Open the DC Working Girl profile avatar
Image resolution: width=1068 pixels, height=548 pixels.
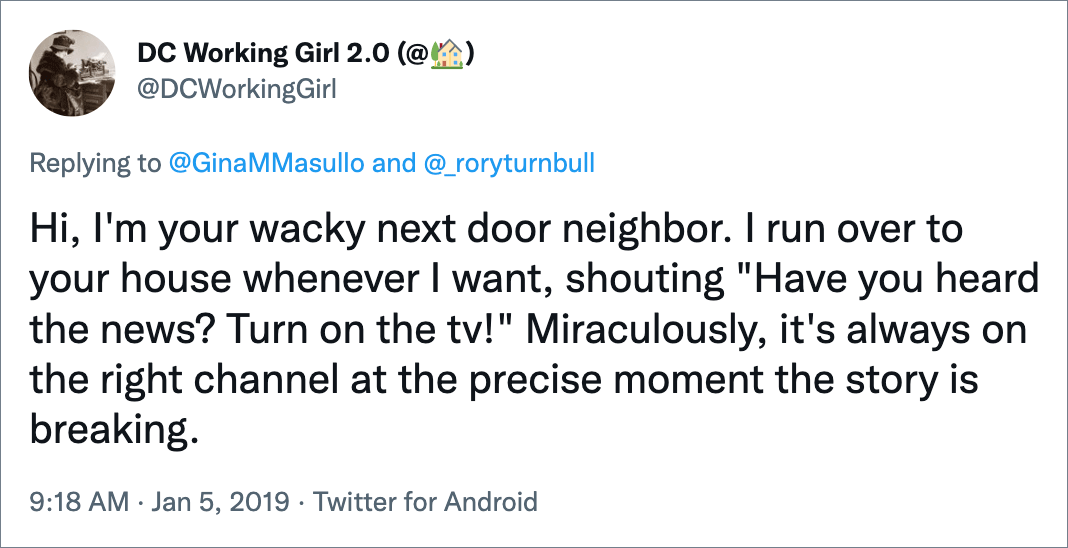(72, 73)
